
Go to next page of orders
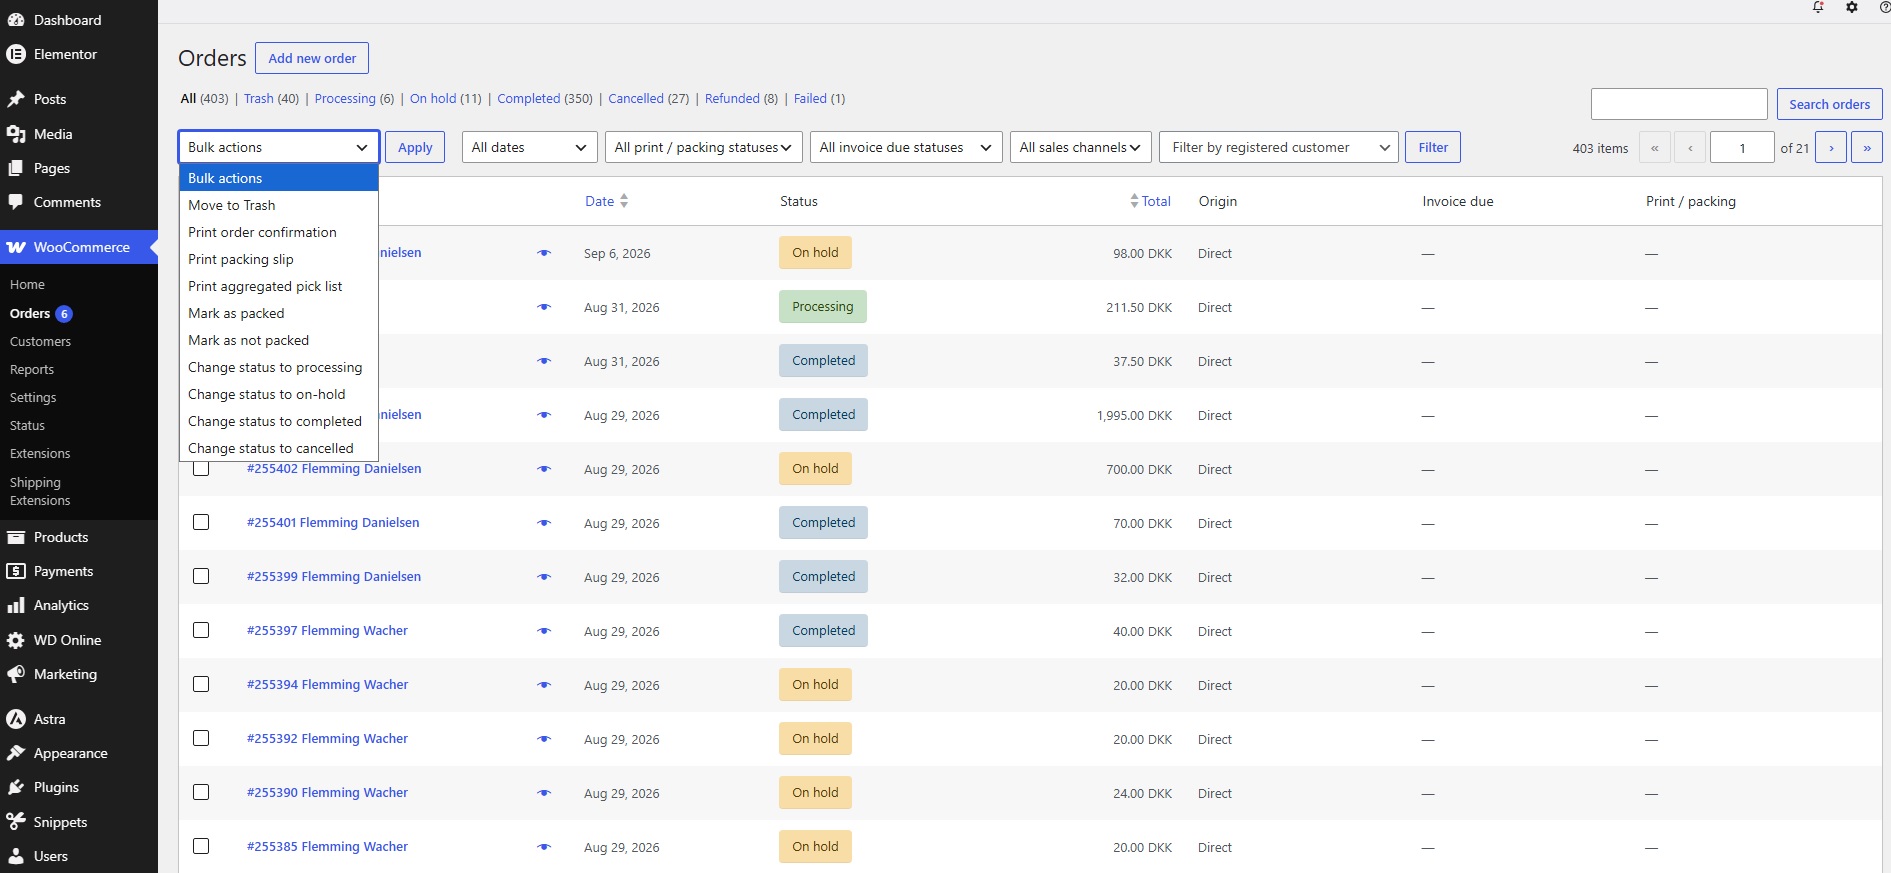[x=1831, y=147]
